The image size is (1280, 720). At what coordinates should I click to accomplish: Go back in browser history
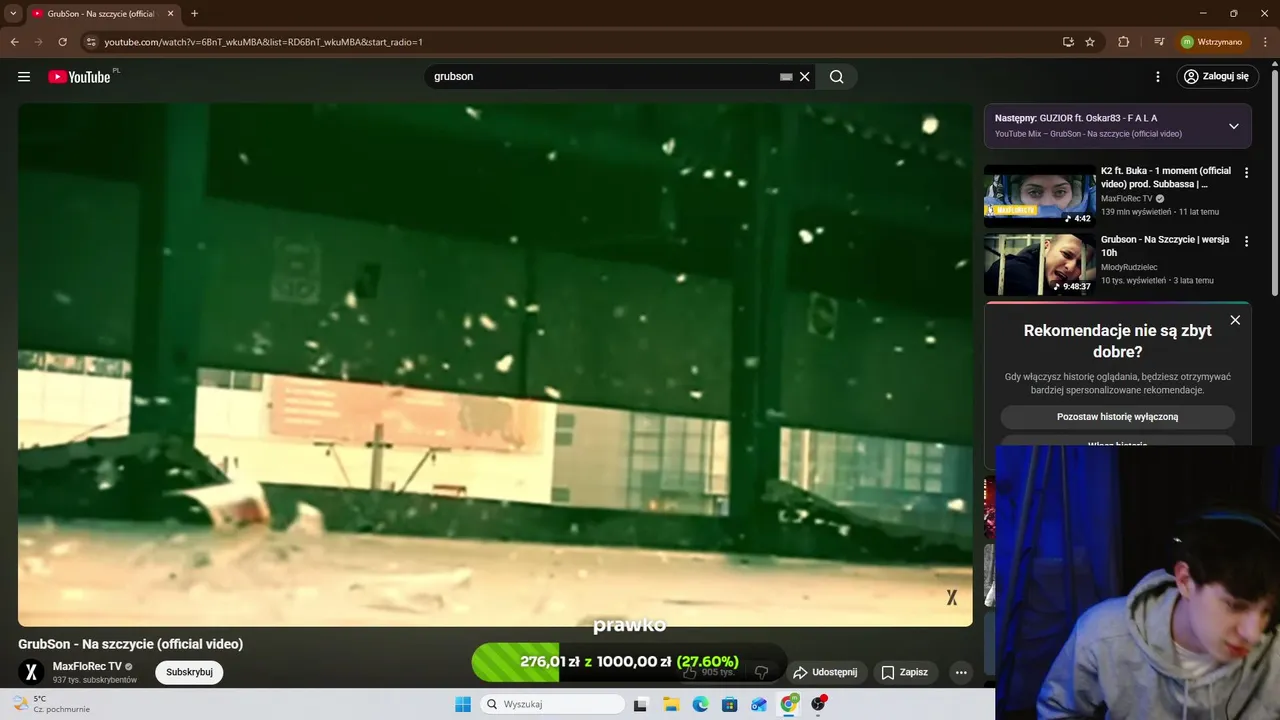(14, 42)
